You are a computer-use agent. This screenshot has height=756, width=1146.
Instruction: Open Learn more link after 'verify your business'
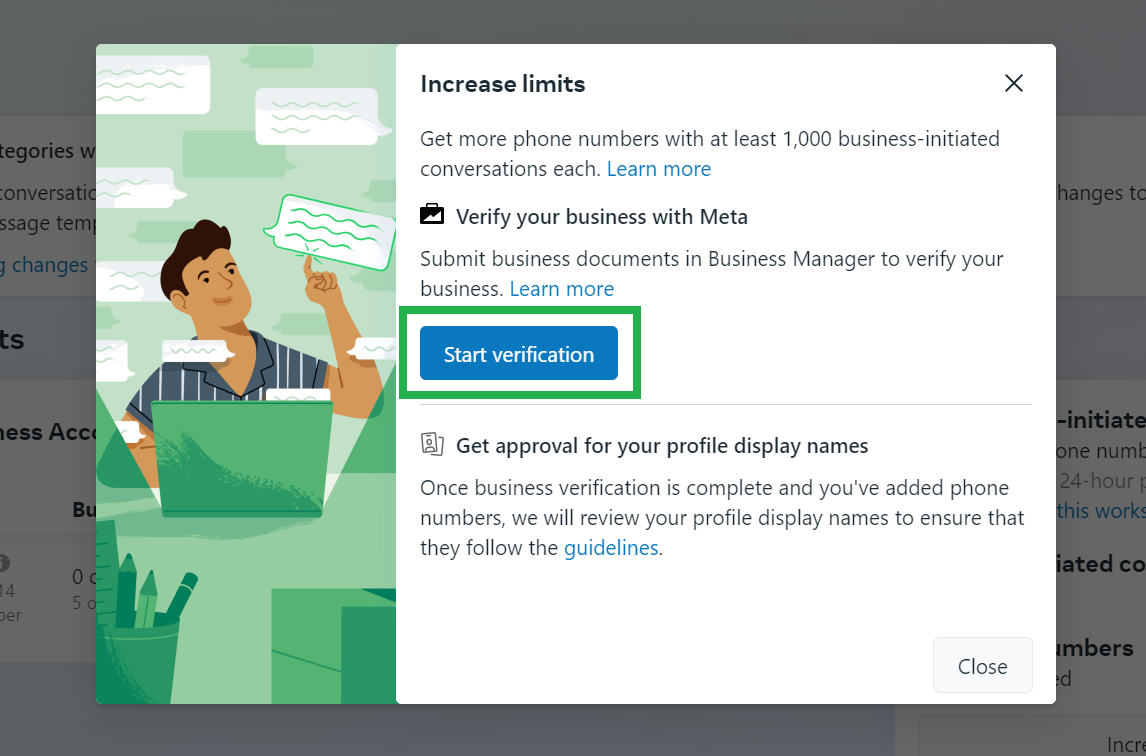(x=561, y=289)
